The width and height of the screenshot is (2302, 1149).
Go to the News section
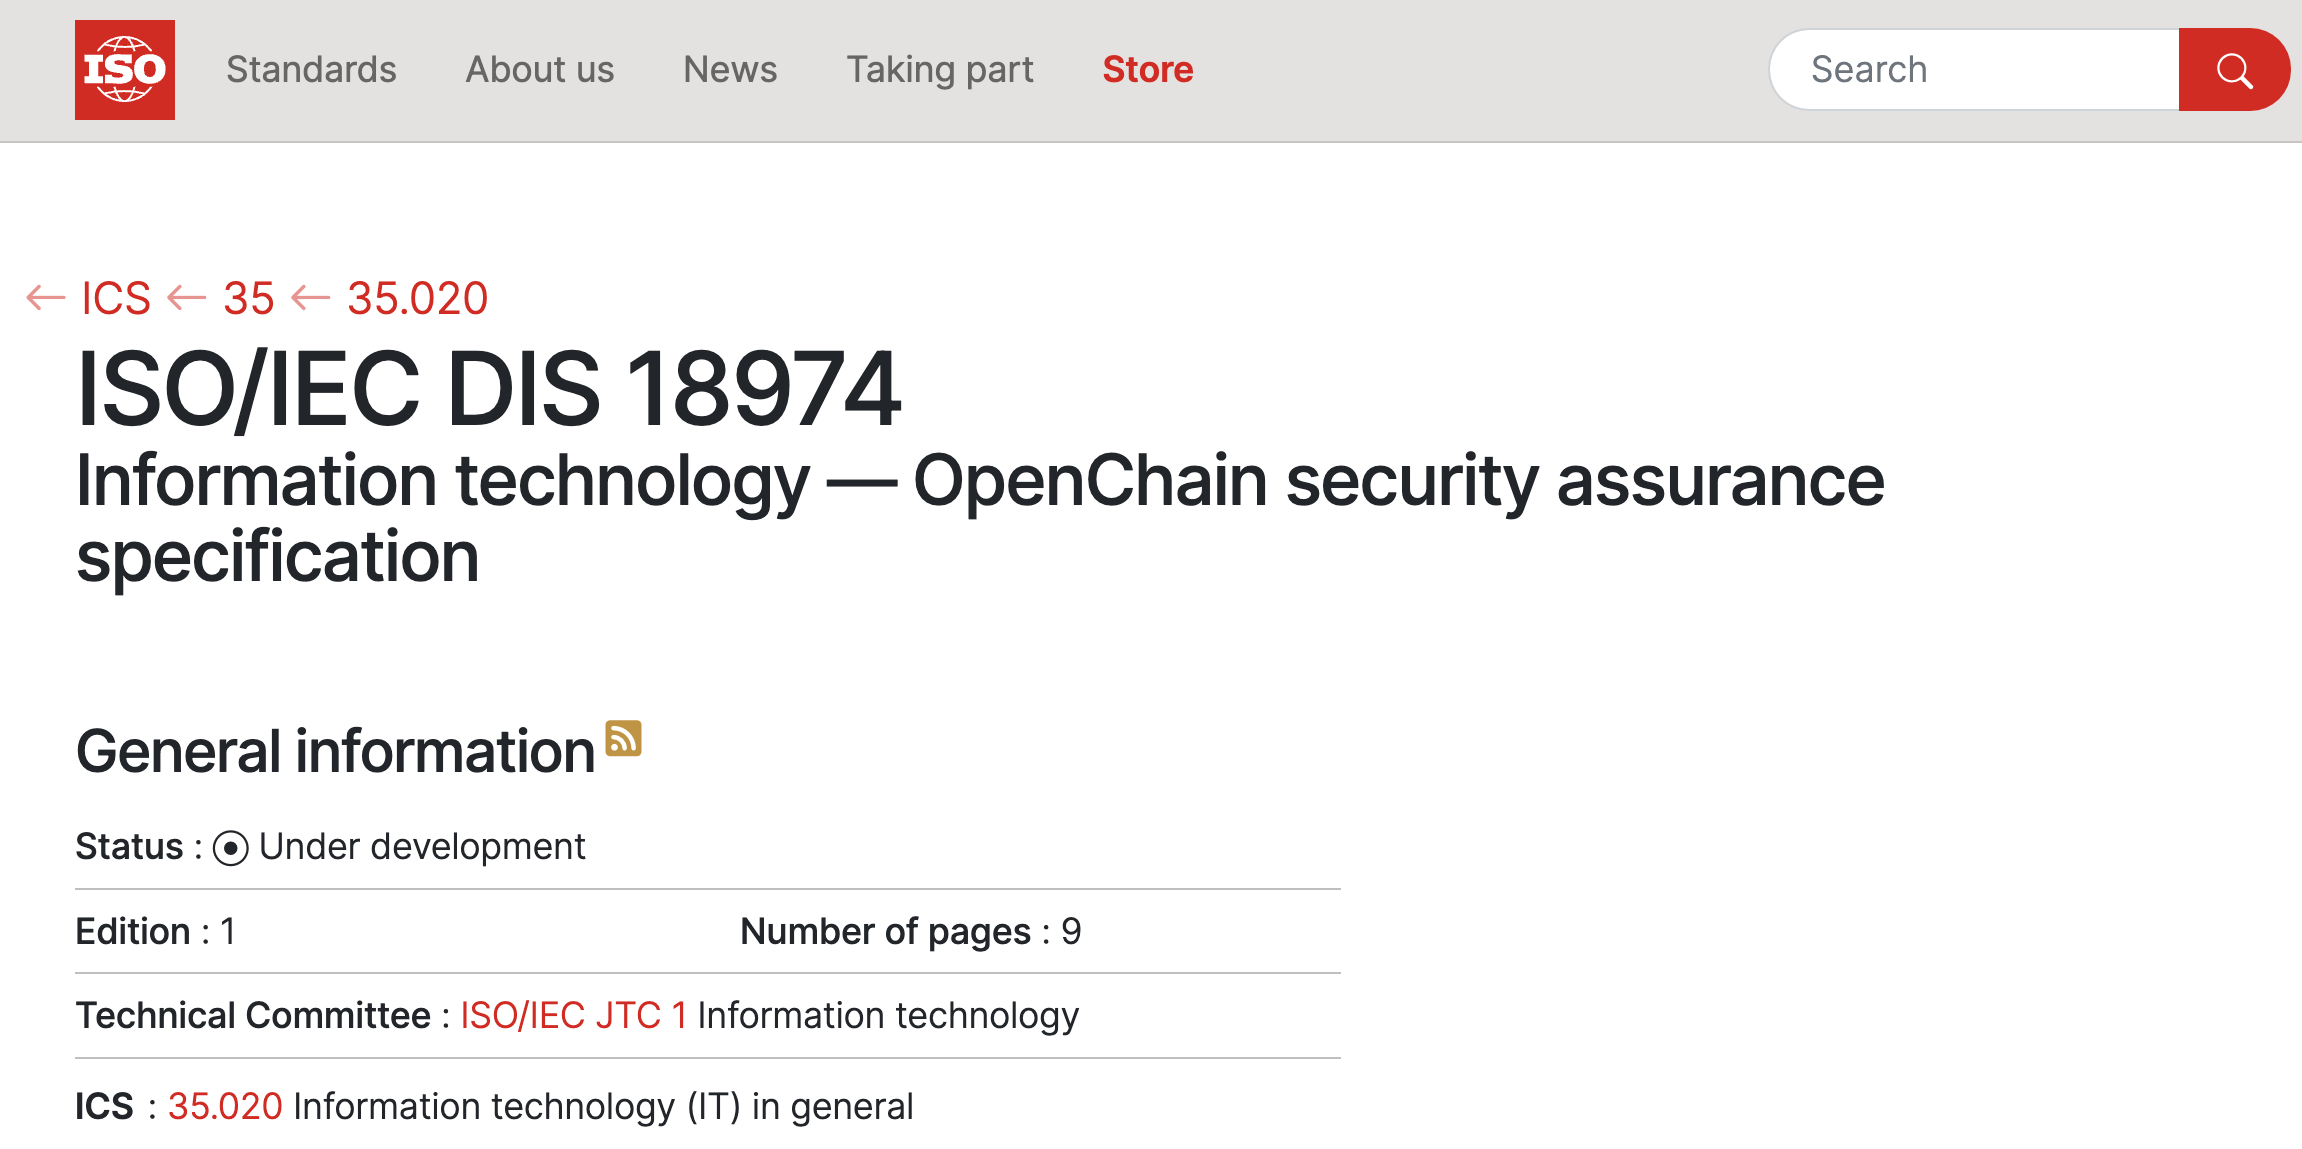click(730, 70)
